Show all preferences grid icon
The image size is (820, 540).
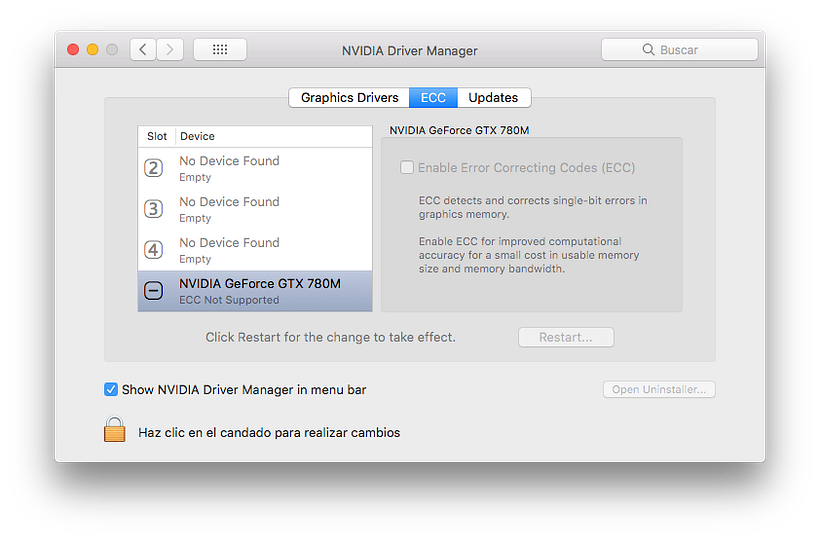click(x=220, y=50)
